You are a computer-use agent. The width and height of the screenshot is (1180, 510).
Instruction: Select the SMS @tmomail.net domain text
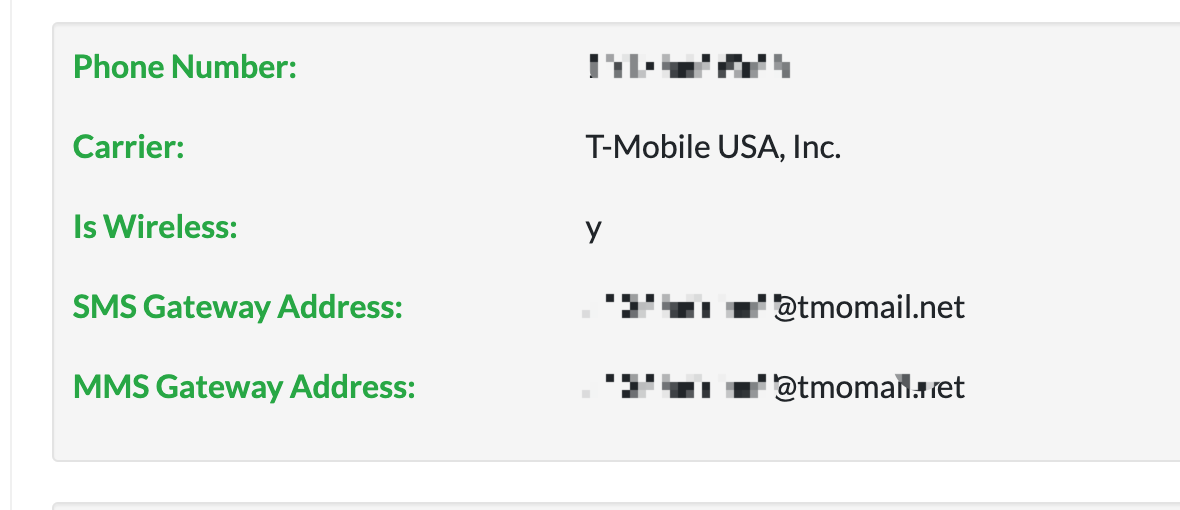[x=870, y=308]
